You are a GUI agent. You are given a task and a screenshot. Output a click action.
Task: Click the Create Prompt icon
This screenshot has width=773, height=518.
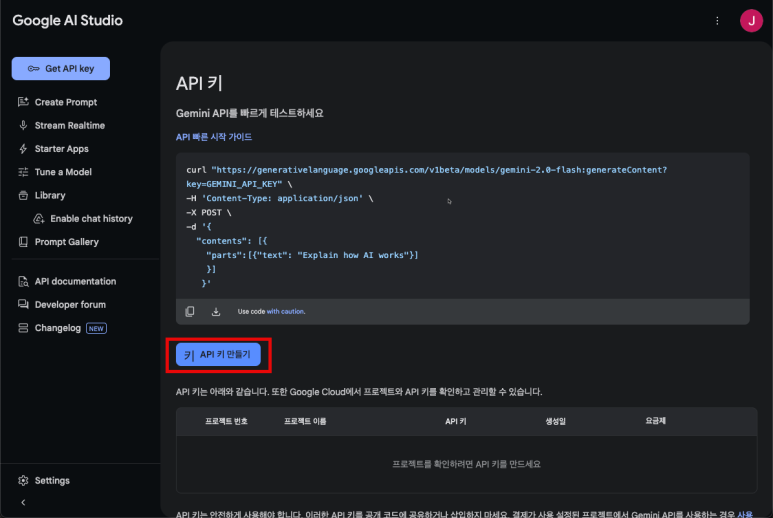23,102
